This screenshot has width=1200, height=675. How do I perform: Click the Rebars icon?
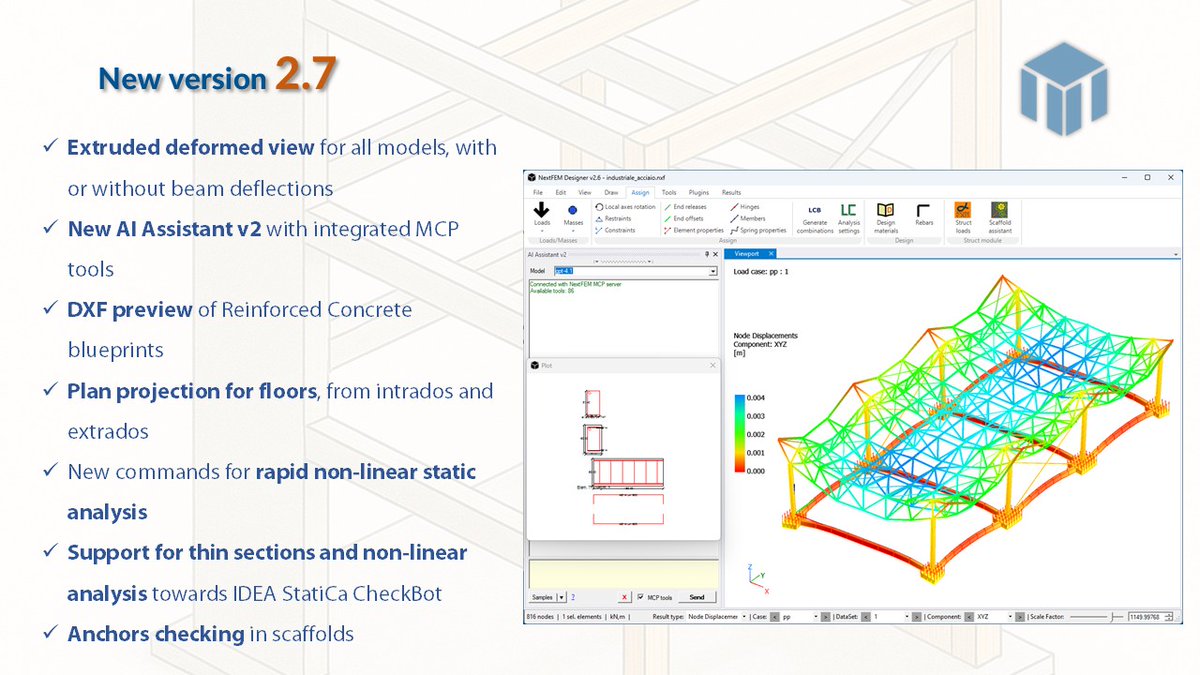[x=923, y=214]
